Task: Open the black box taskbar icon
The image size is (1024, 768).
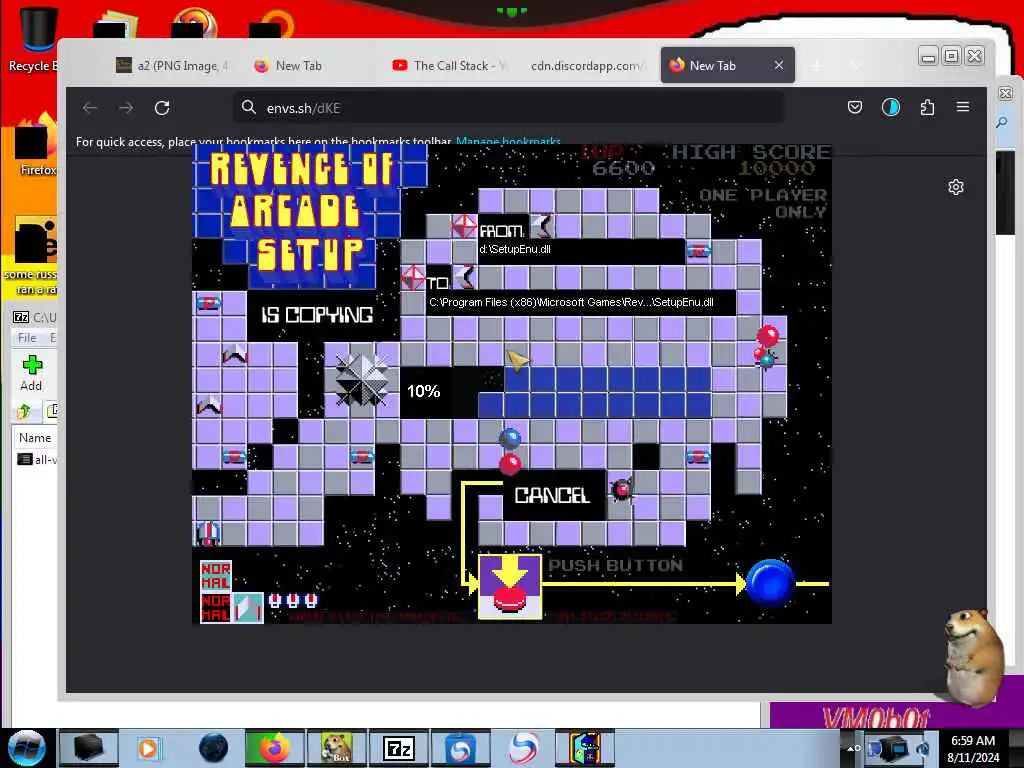Action: point(88,748)
